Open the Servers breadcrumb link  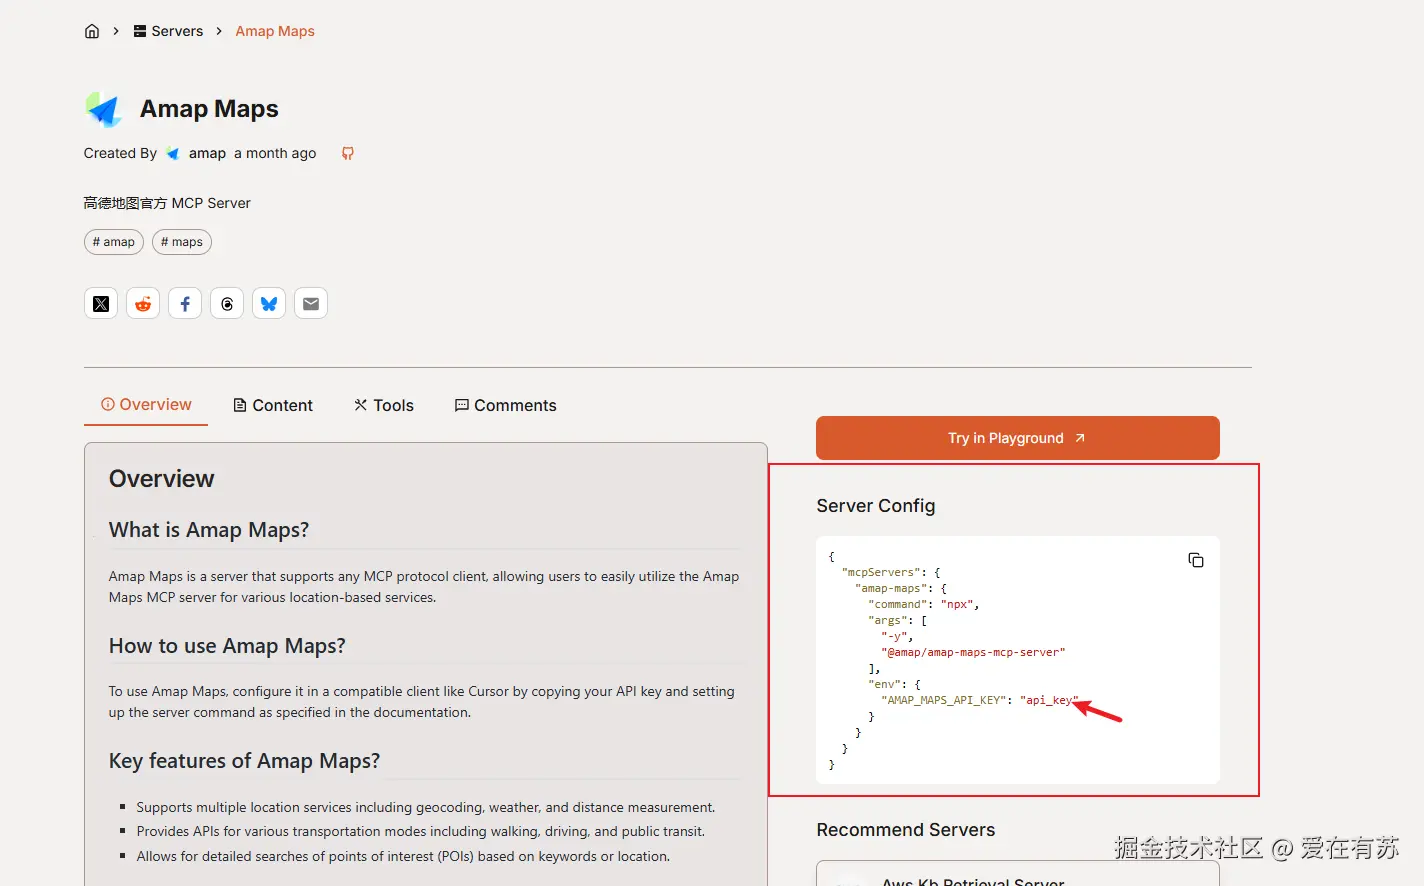click(x=168, y=31)
